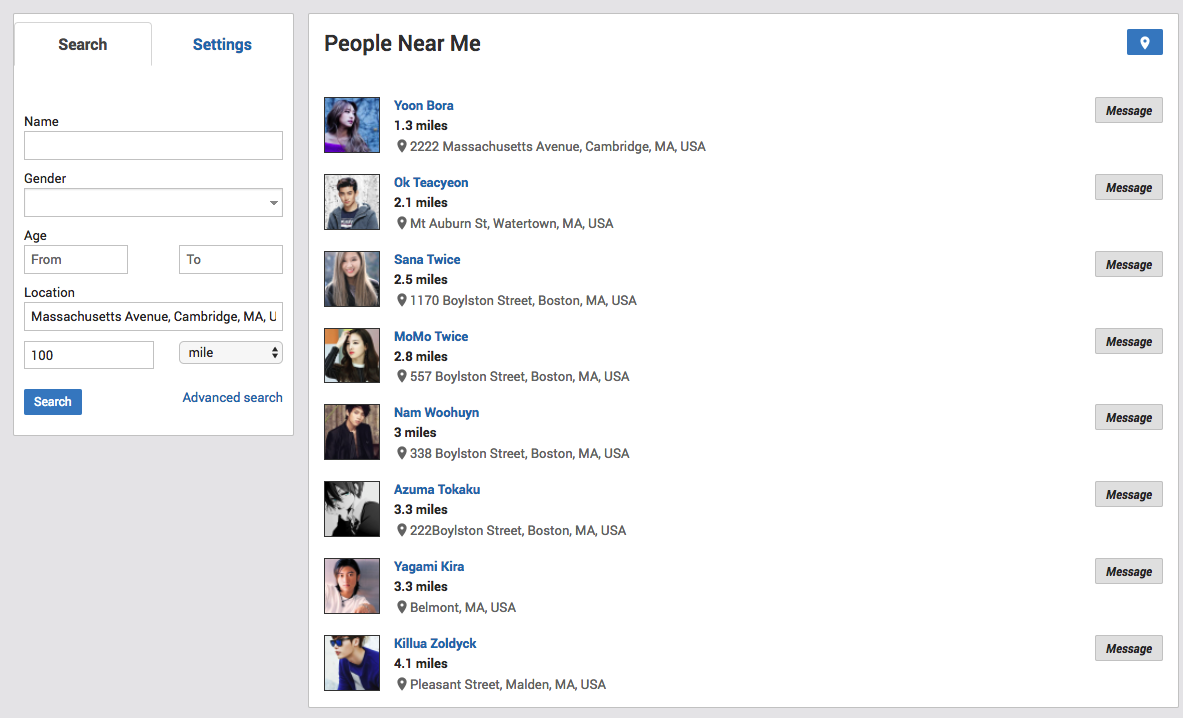Open Yoon Bora's profile photo
Screen dimensions: 1183x718
pos(352,125)
